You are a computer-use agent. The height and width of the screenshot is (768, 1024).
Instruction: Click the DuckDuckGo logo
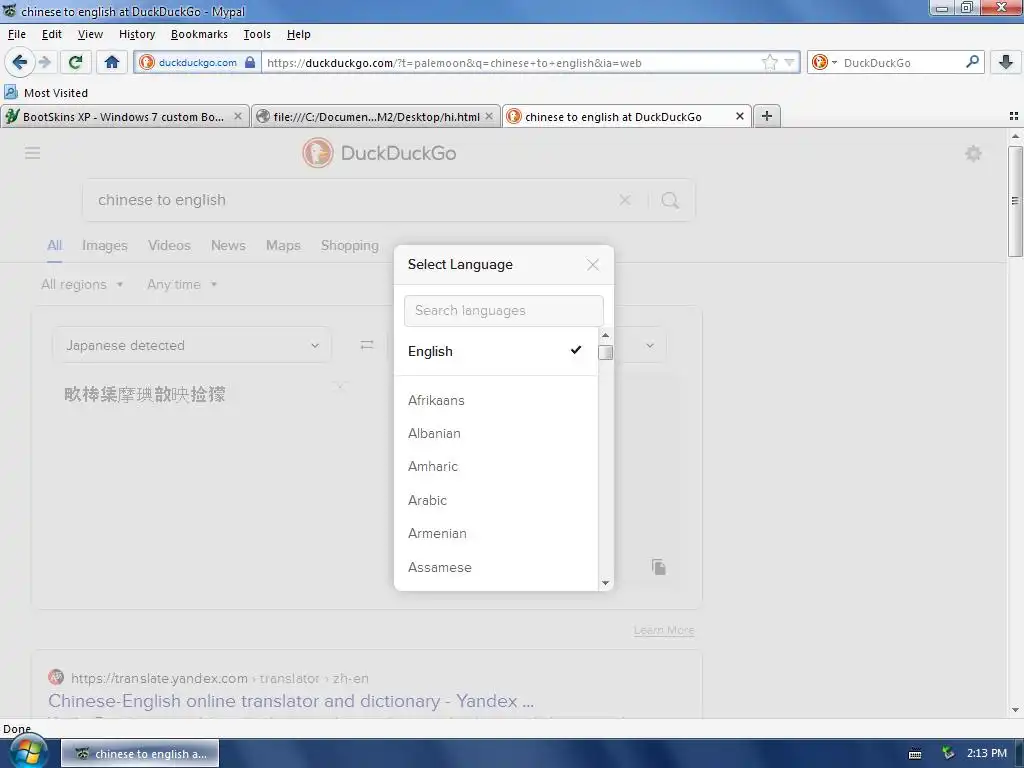click(379, 153)
